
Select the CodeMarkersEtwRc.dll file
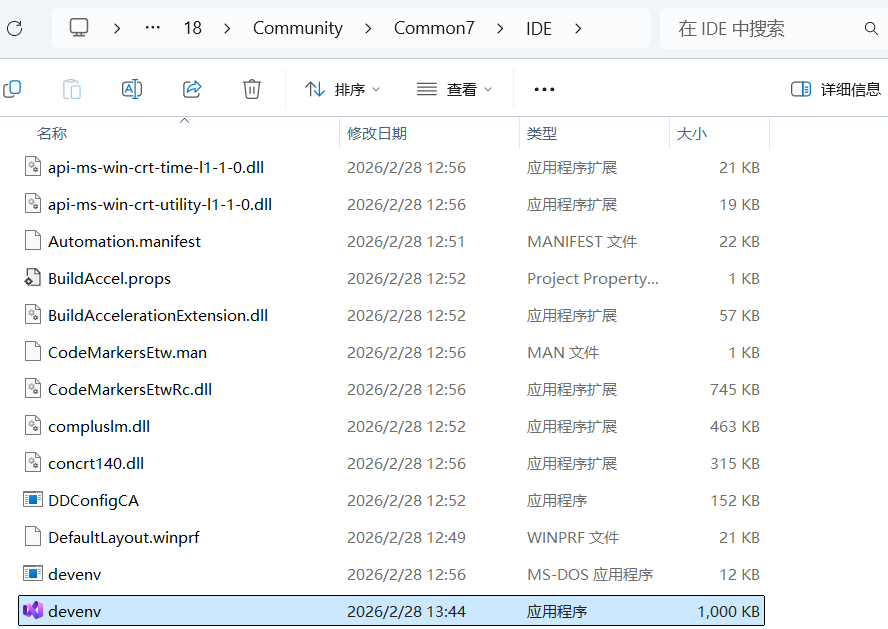391,390
